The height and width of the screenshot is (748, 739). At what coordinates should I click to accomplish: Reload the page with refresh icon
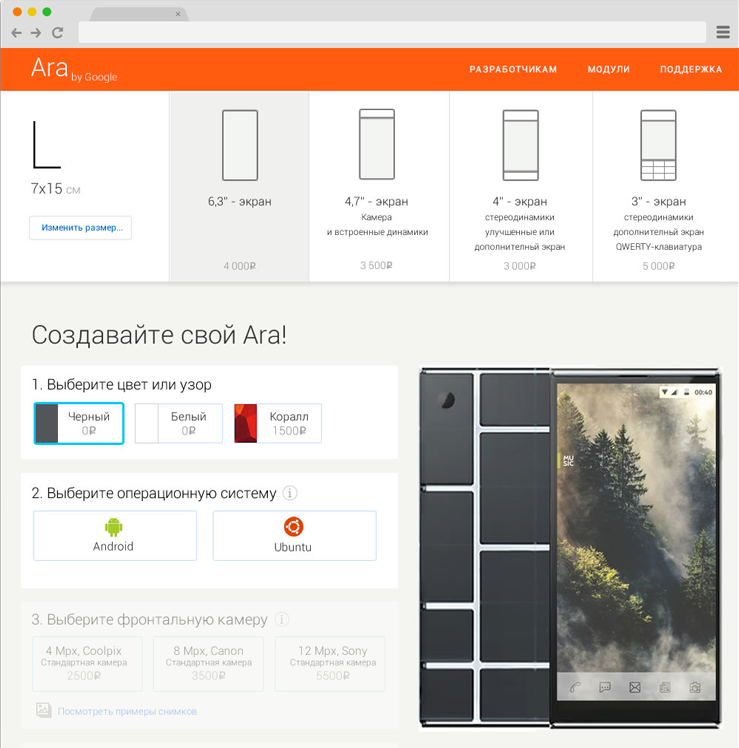(x=58, y=32)
